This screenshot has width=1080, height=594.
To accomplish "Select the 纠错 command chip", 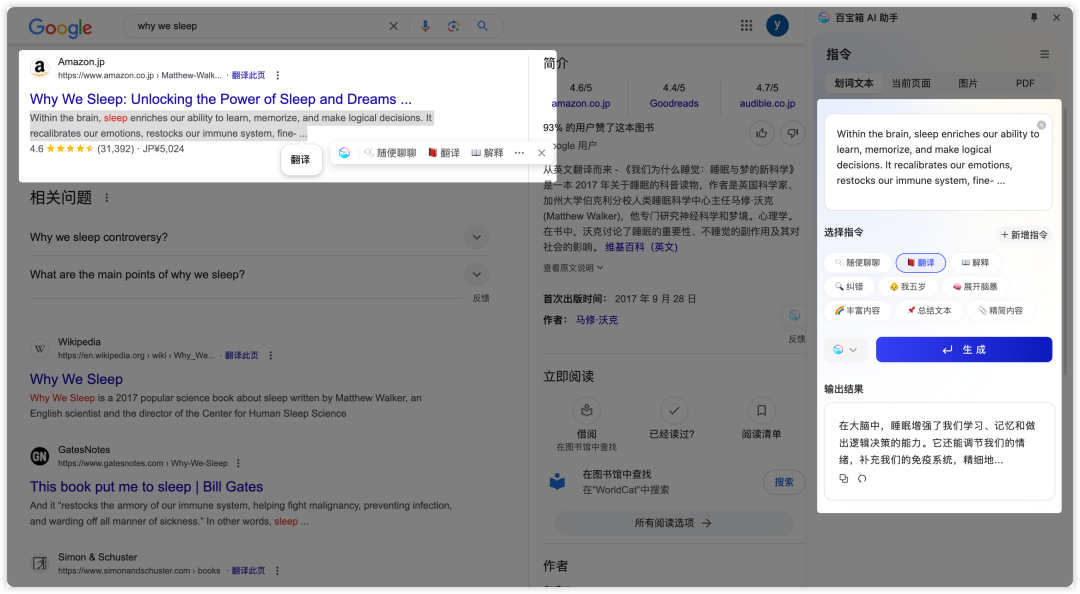I will [x=849, y=287].
